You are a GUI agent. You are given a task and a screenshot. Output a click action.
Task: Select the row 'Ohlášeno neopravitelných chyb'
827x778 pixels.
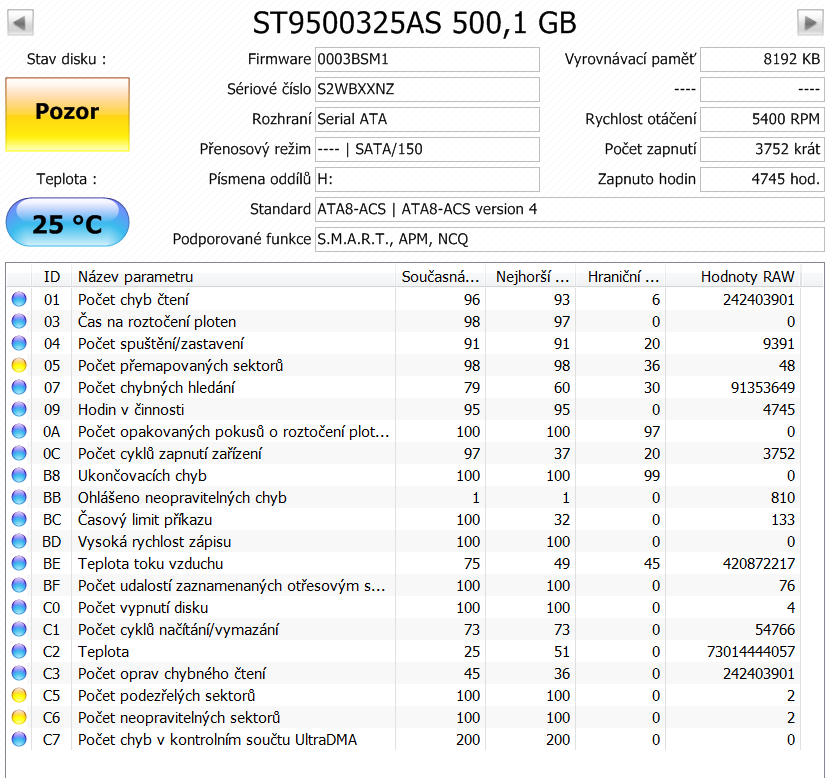403,497
